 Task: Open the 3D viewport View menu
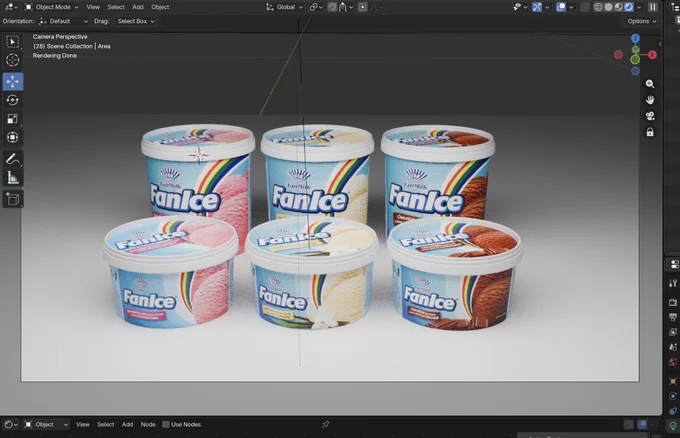coord(93,7)
